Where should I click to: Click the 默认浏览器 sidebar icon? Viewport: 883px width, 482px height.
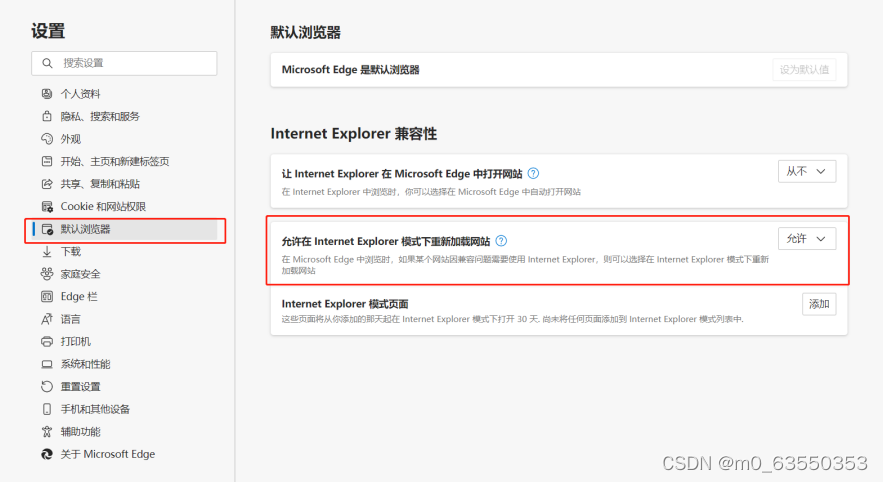pyautogui.click(x=47, y=229)
